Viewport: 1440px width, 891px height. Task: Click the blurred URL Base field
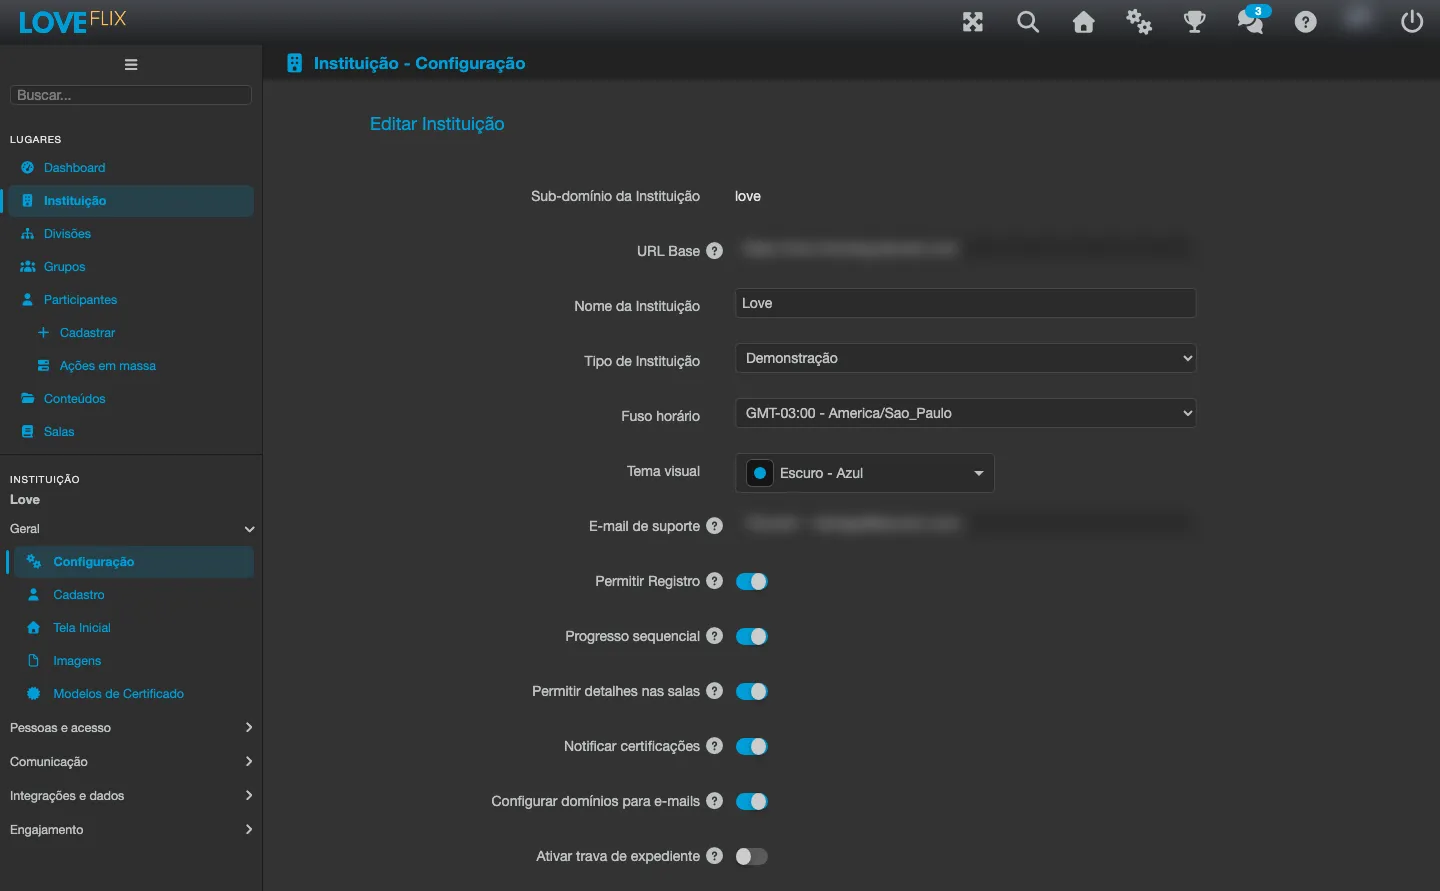click(x=966, y=248)
